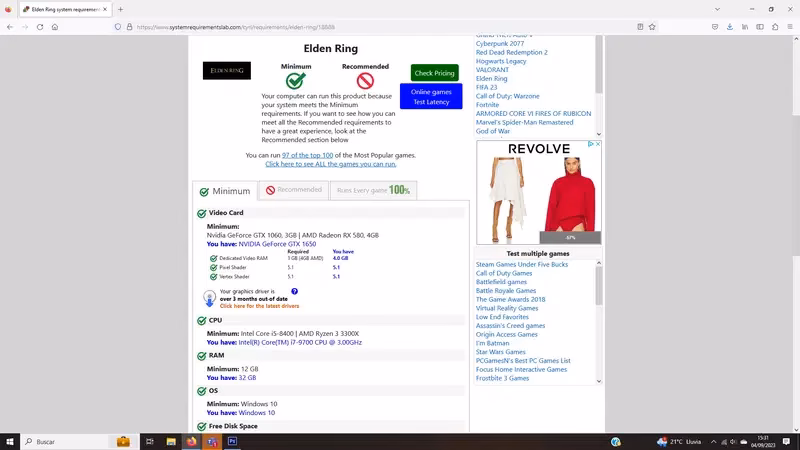Open ARMORED CORE VI FIRES OF RUBICON link

534,113
